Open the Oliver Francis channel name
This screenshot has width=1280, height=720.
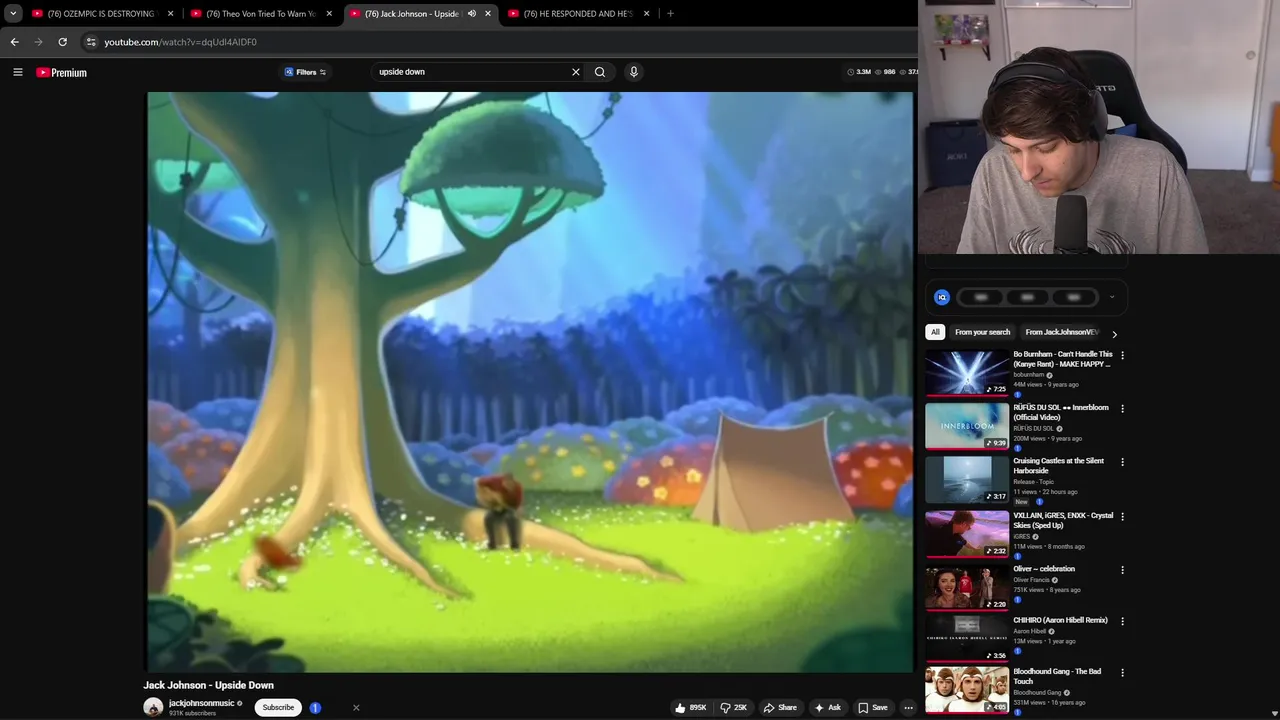(1031, 580)
